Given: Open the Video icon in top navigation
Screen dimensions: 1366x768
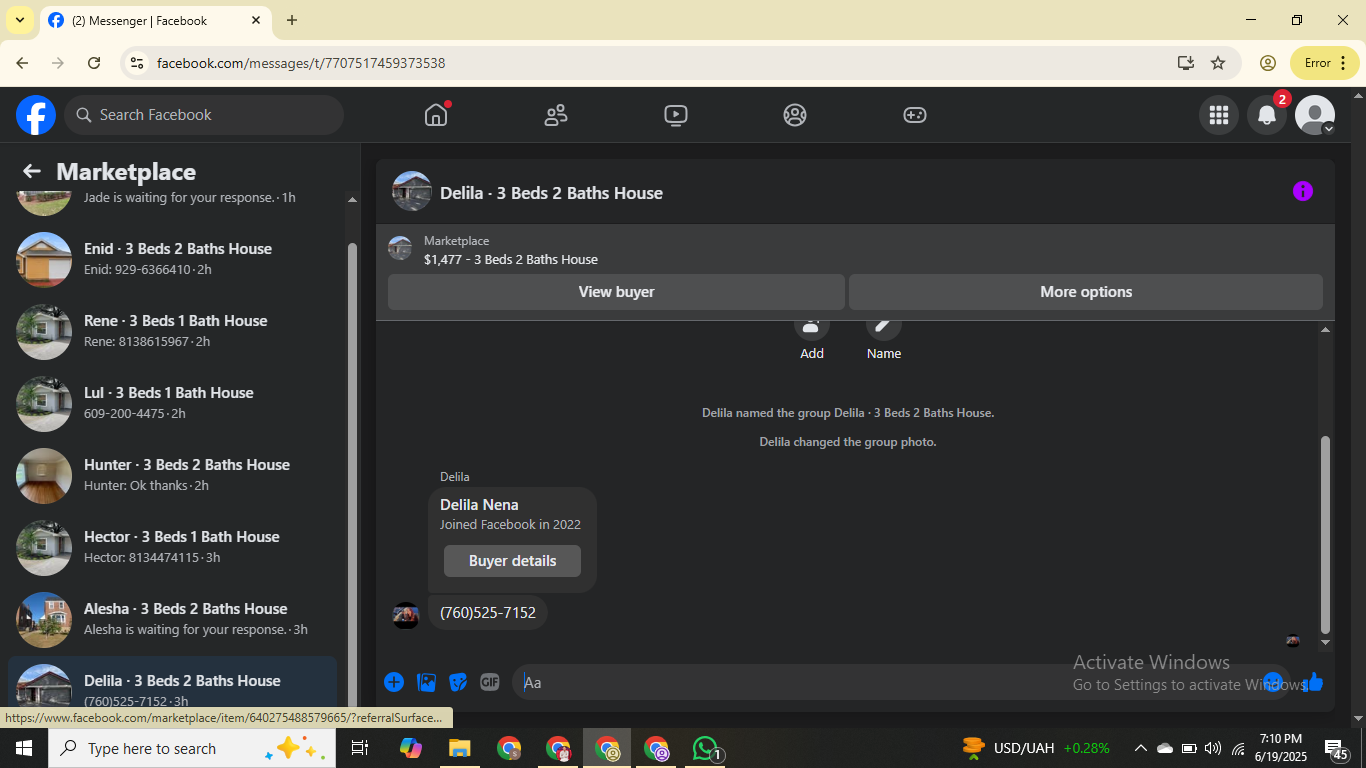Looking at the screenshot, I should click(676, 115).
